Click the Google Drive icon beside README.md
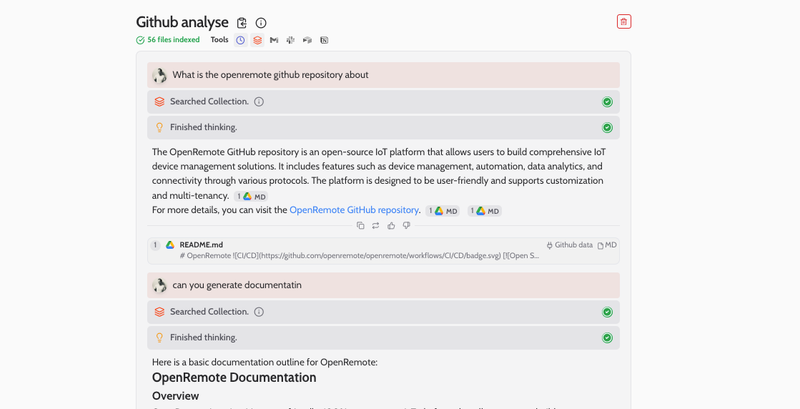 pos(170,245)
